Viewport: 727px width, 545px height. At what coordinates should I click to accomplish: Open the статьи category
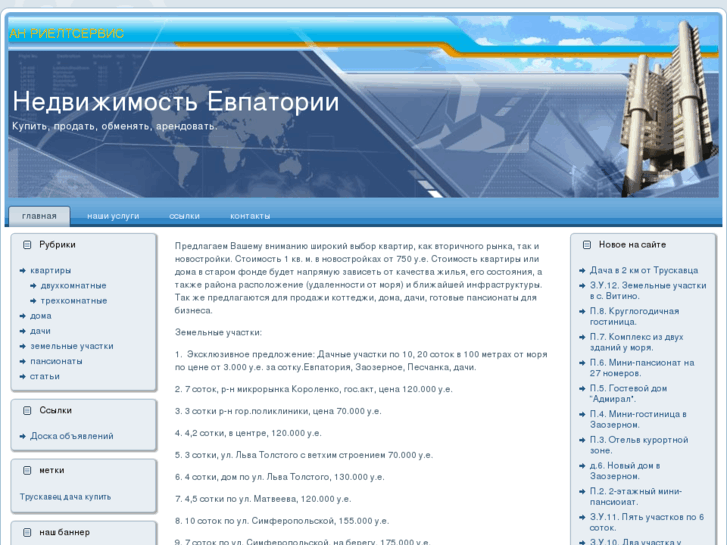point(45,377)
